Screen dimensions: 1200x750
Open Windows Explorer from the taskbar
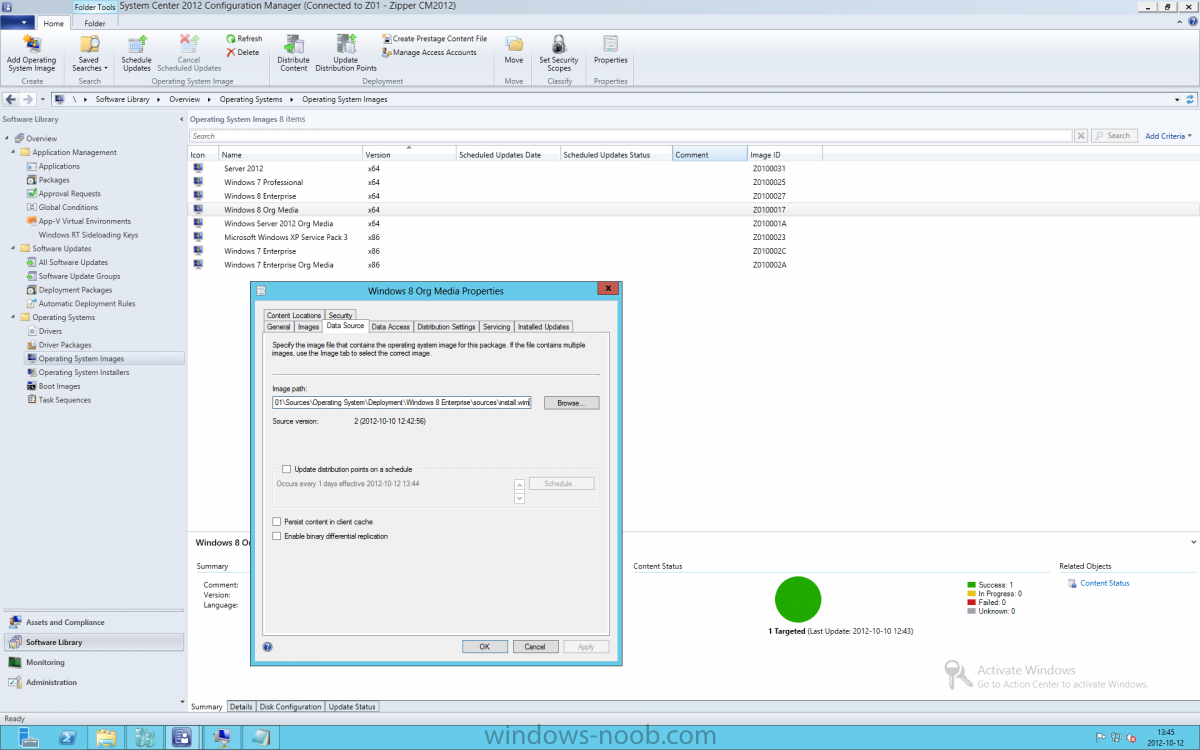(x=104, y=737)
